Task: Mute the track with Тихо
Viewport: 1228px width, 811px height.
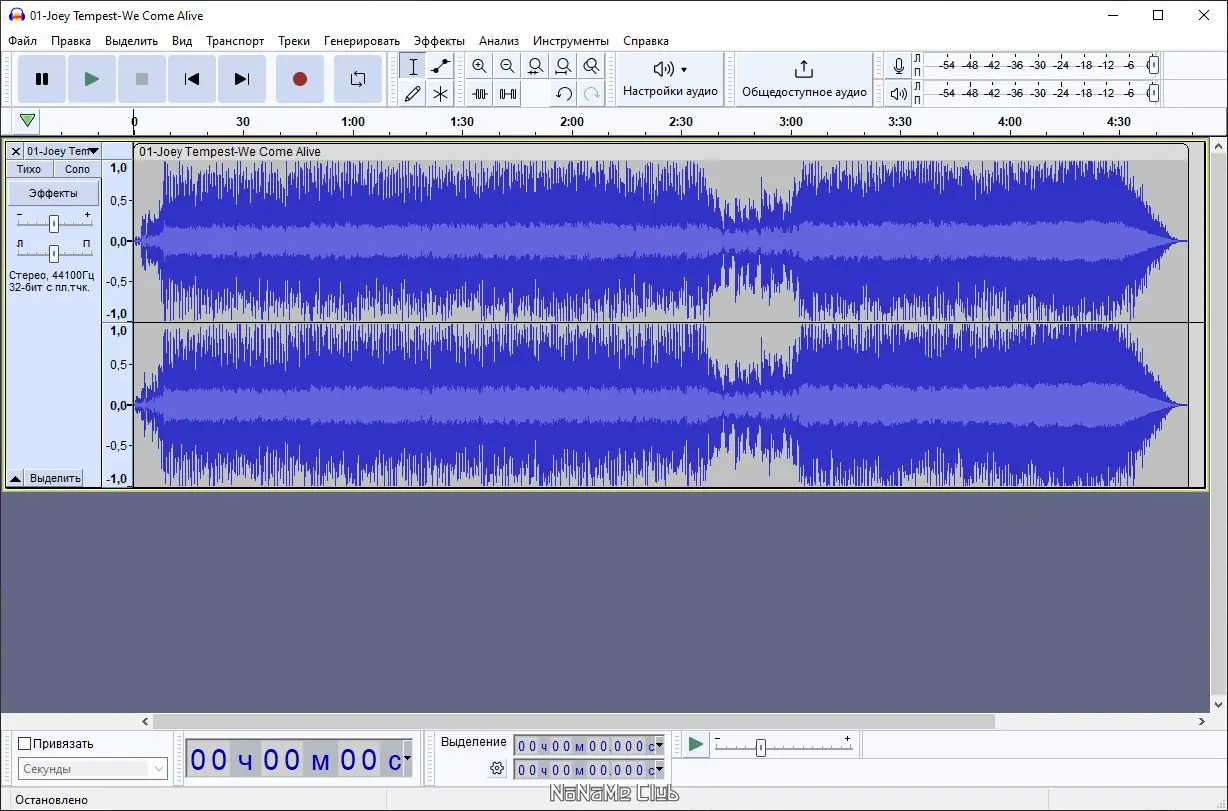Action: [29, 169]
